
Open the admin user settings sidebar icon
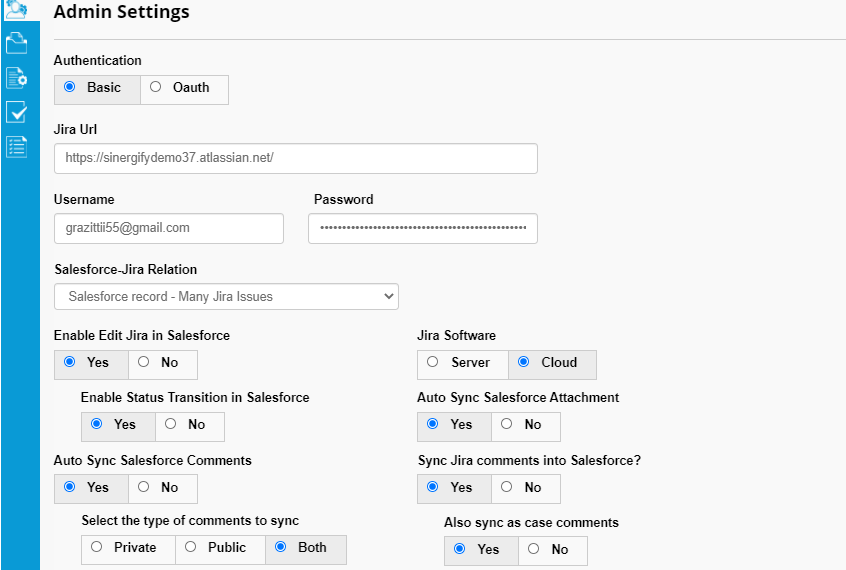pos(16,9)
